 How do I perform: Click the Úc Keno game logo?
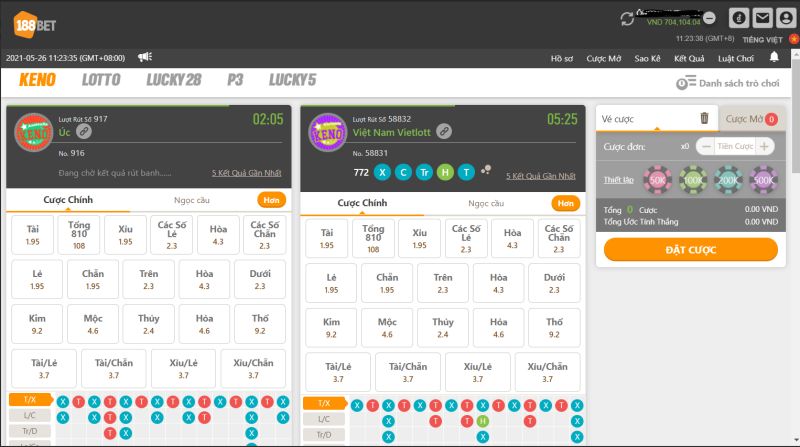click(34, 133)
